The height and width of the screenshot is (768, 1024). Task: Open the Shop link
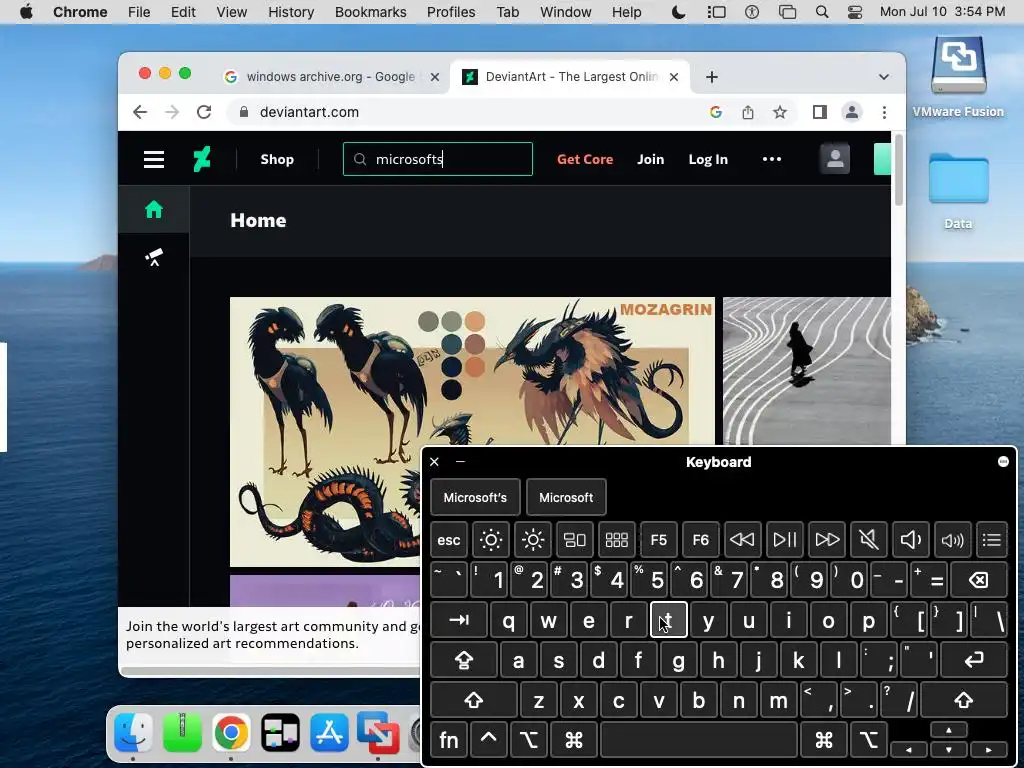click(x=277, y=159)
